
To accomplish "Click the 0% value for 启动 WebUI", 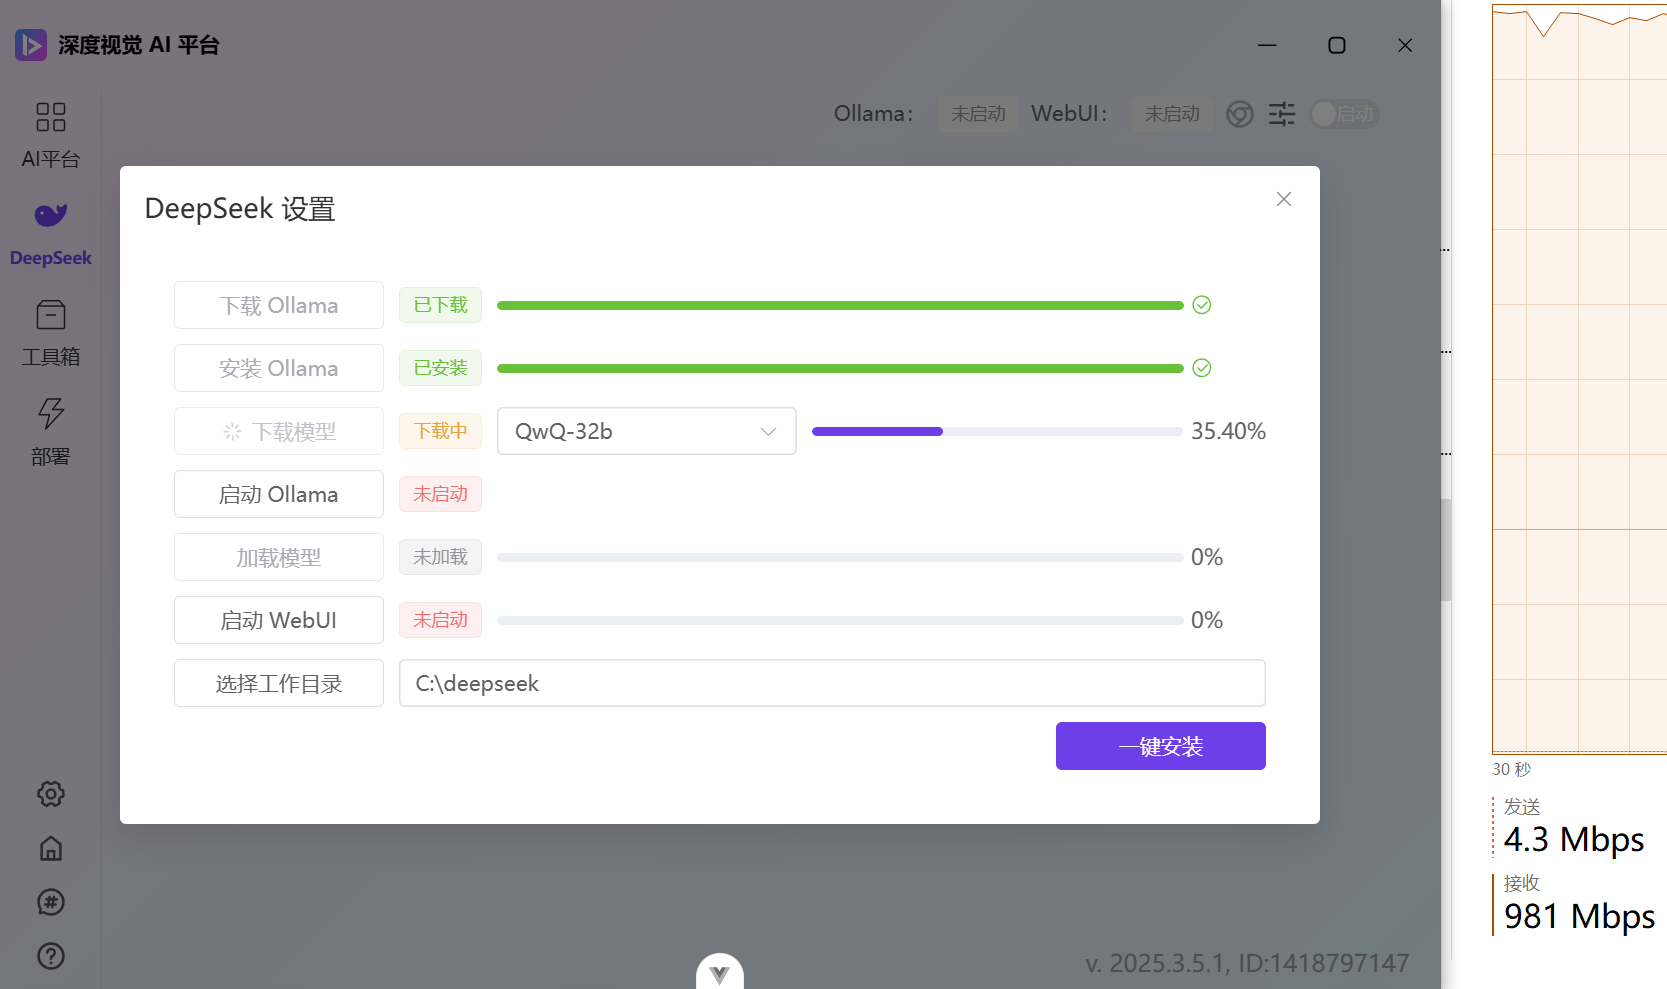I will click(1207, 620).
